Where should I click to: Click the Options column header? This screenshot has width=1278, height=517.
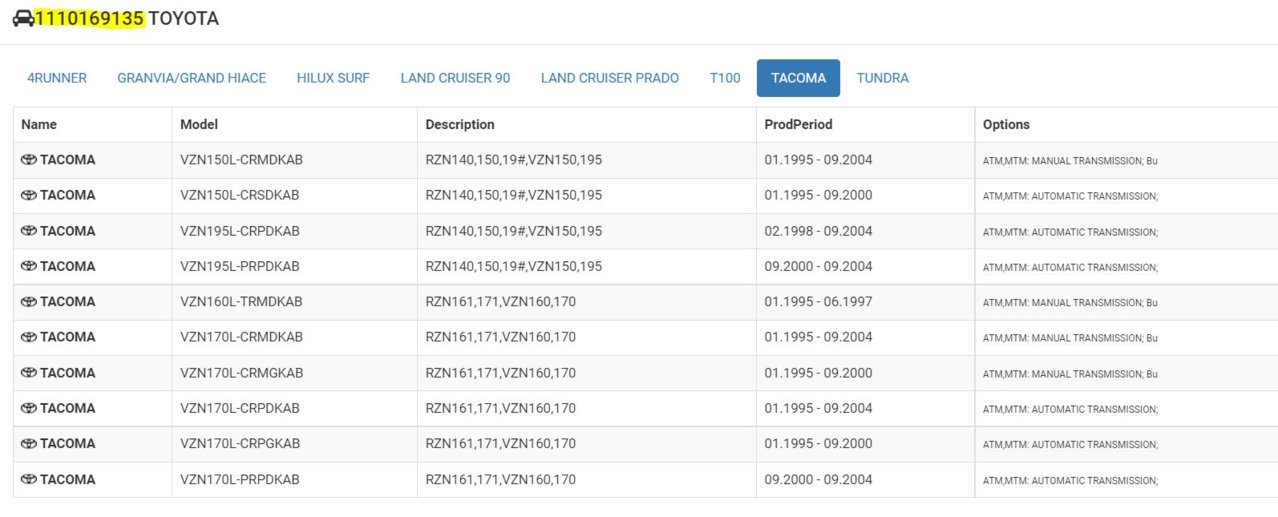click(1006, 125)
